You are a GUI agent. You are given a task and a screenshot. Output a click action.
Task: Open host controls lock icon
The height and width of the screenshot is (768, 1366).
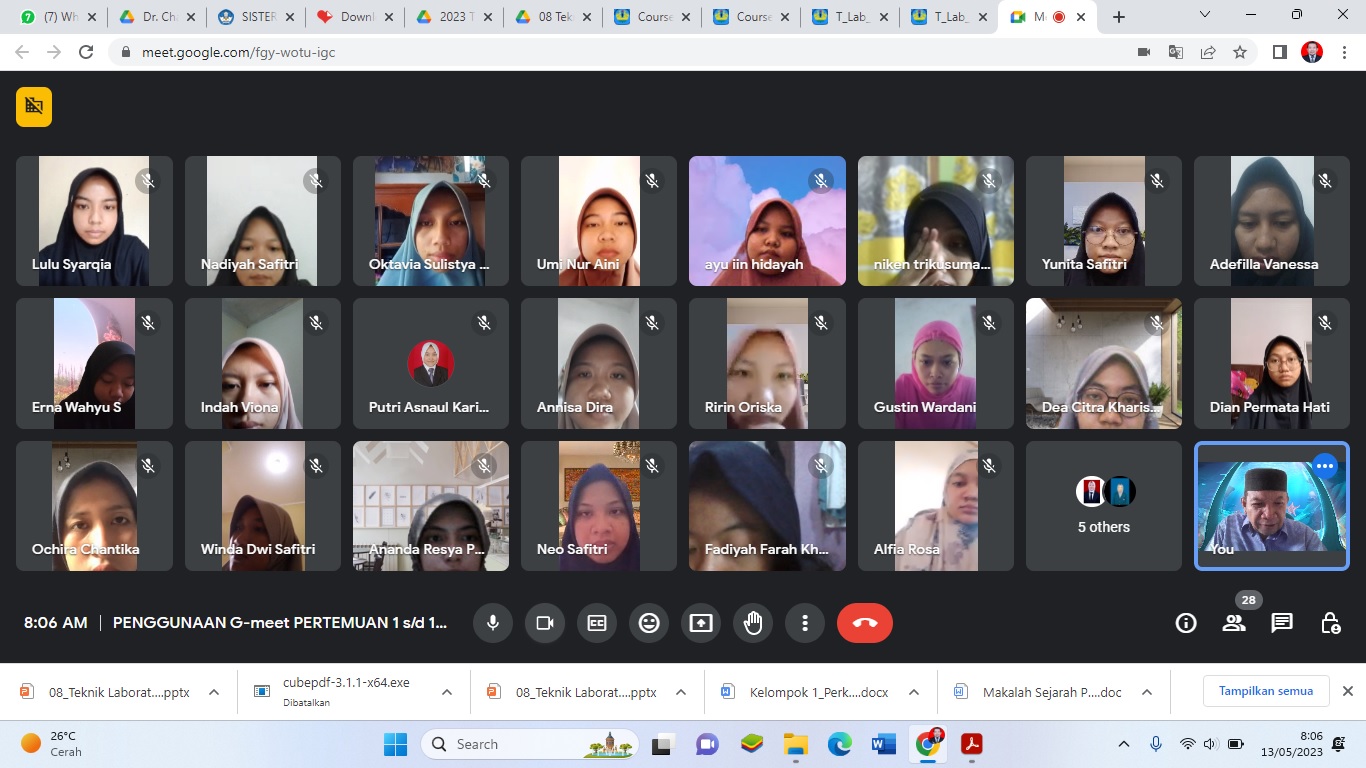(x=1330, y=623)
